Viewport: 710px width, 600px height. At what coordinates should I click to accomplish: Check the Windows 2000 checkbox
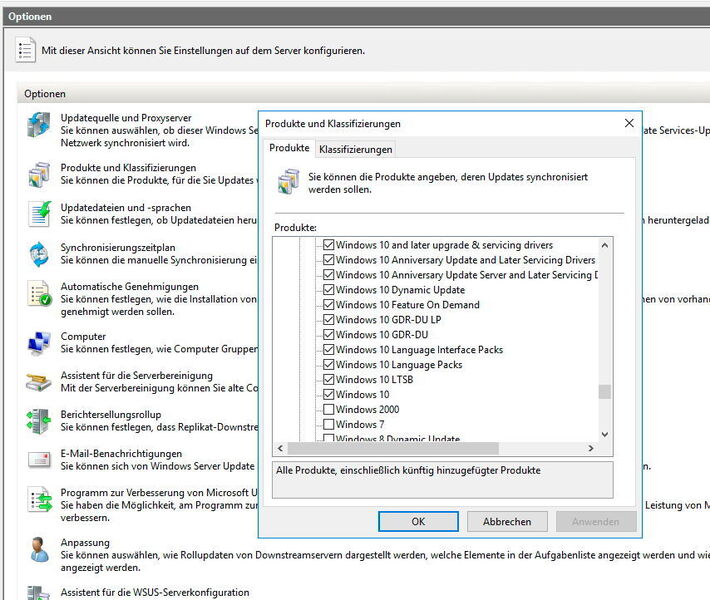tap(329, 409)
